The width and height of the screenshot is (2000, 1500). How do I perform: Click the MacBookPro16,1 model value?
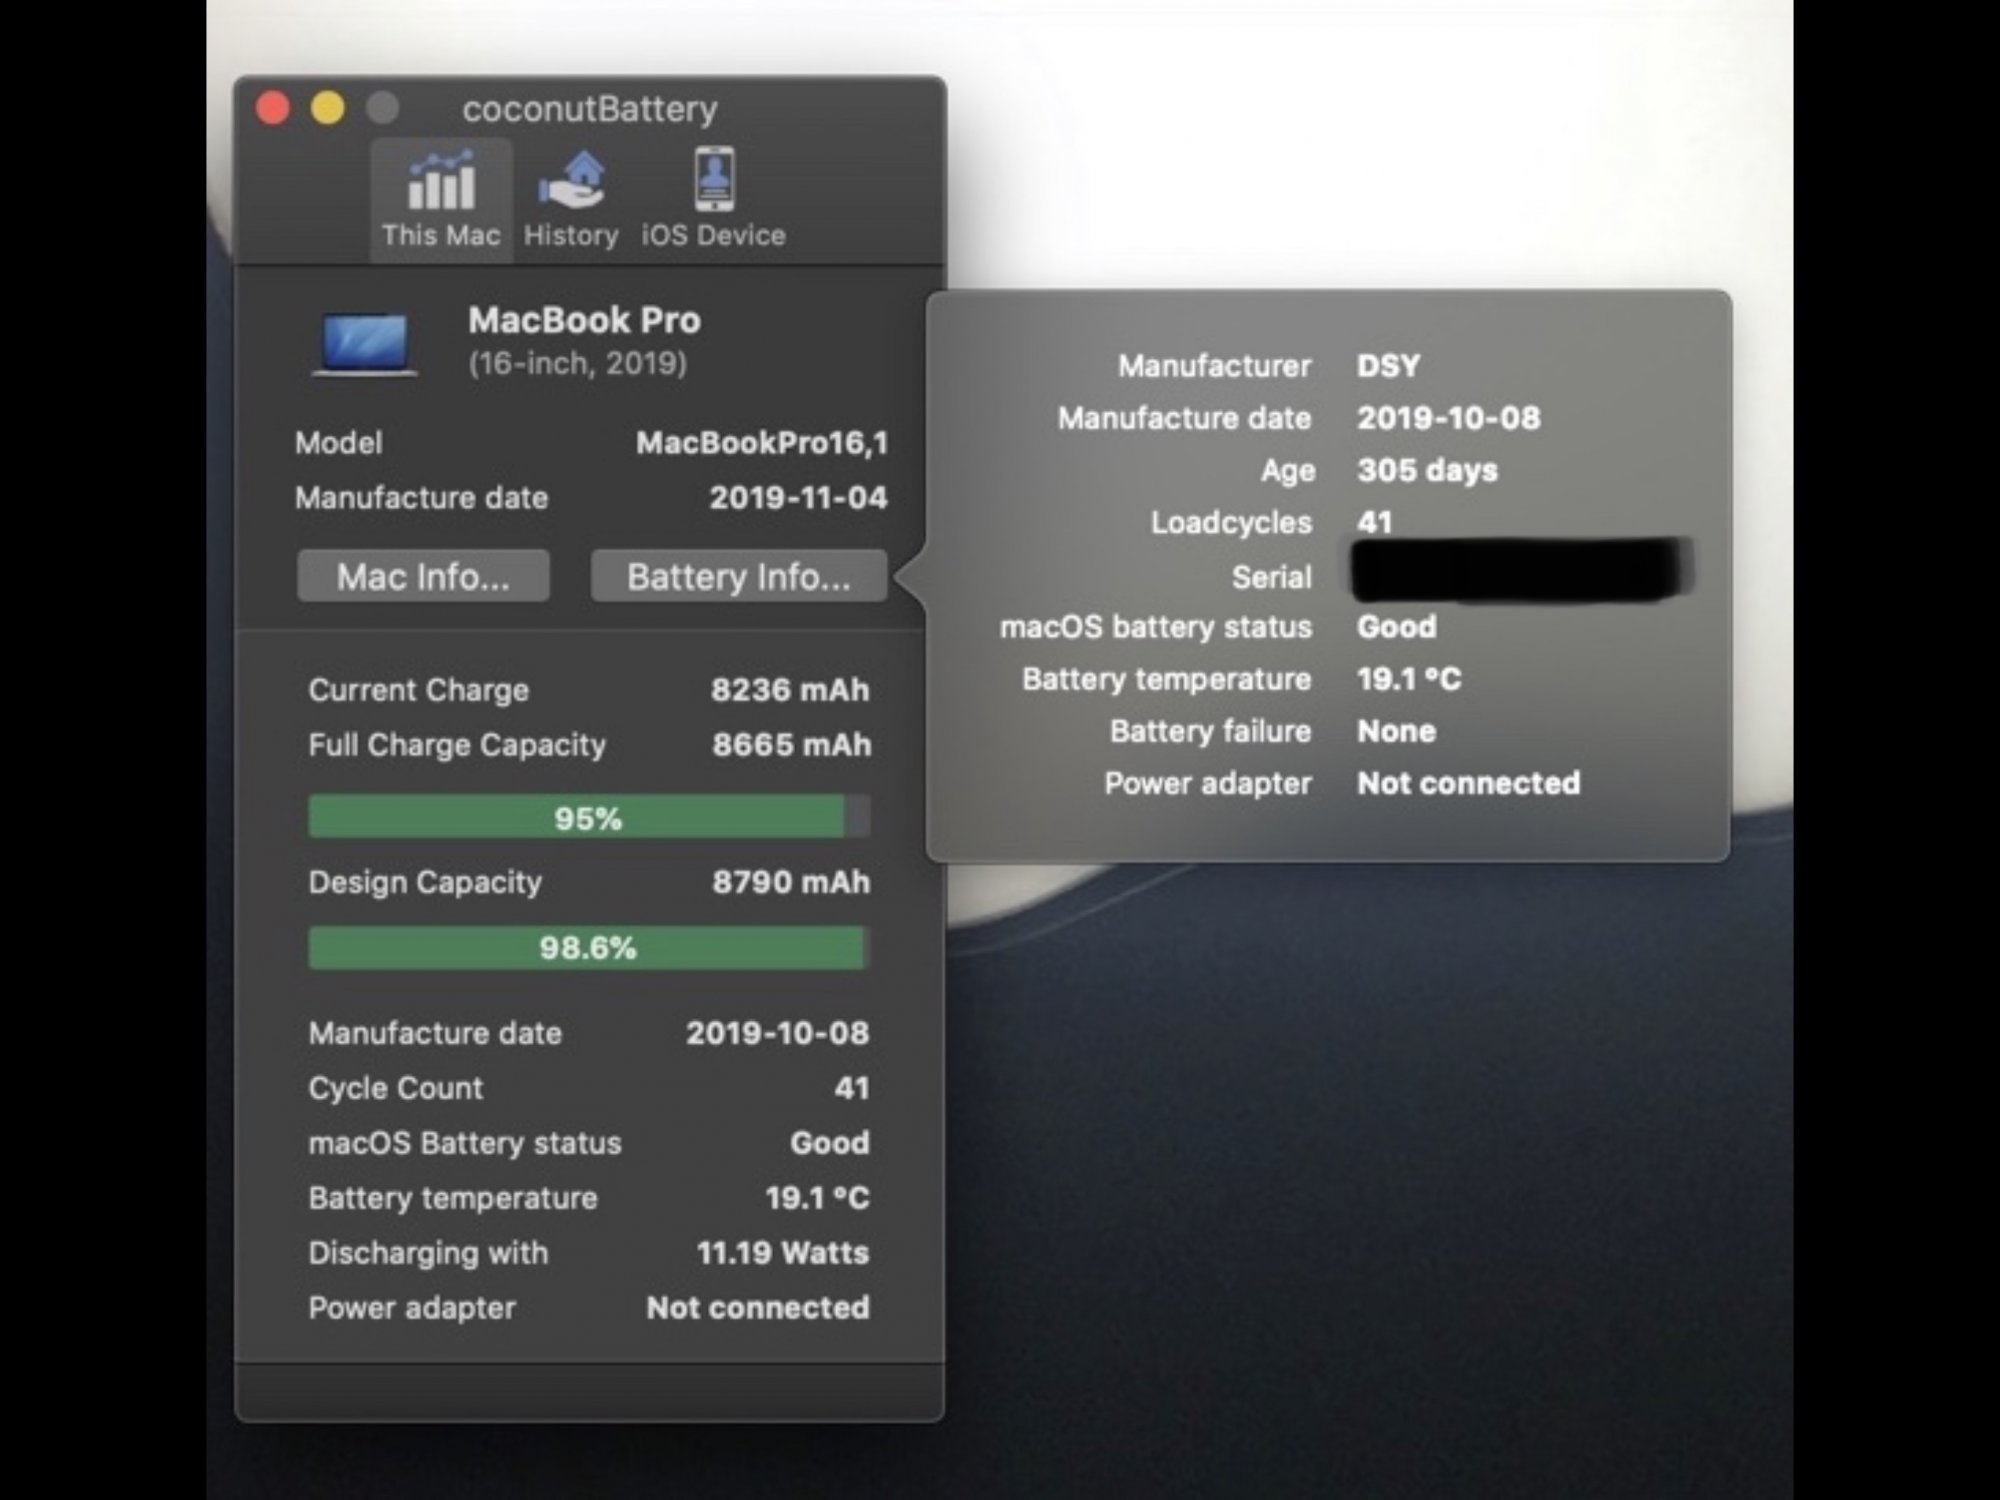pyautogui.click(x=762, y=443)
